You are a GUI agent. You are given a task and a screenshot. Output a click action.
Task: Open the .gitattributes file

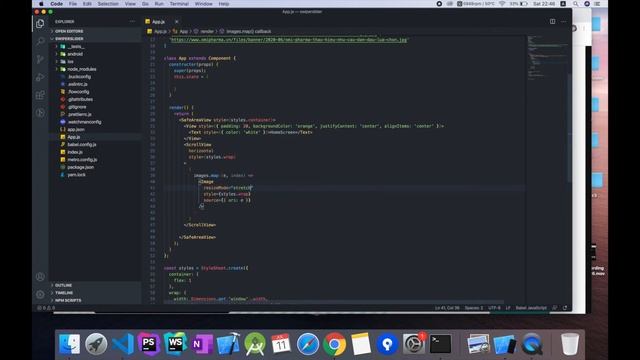coord(80,99)
